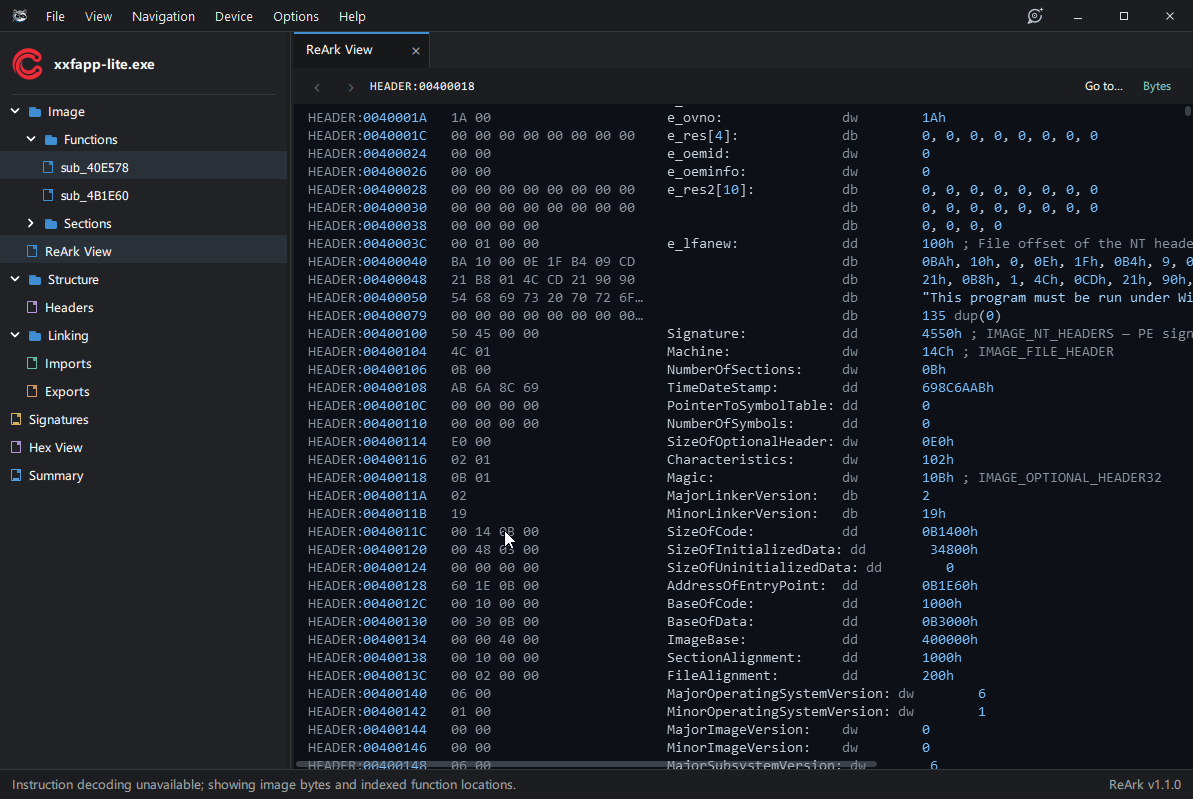Open the Help menu
The height and width of the screenshot is (799, 1193).
tap(352, 16)
